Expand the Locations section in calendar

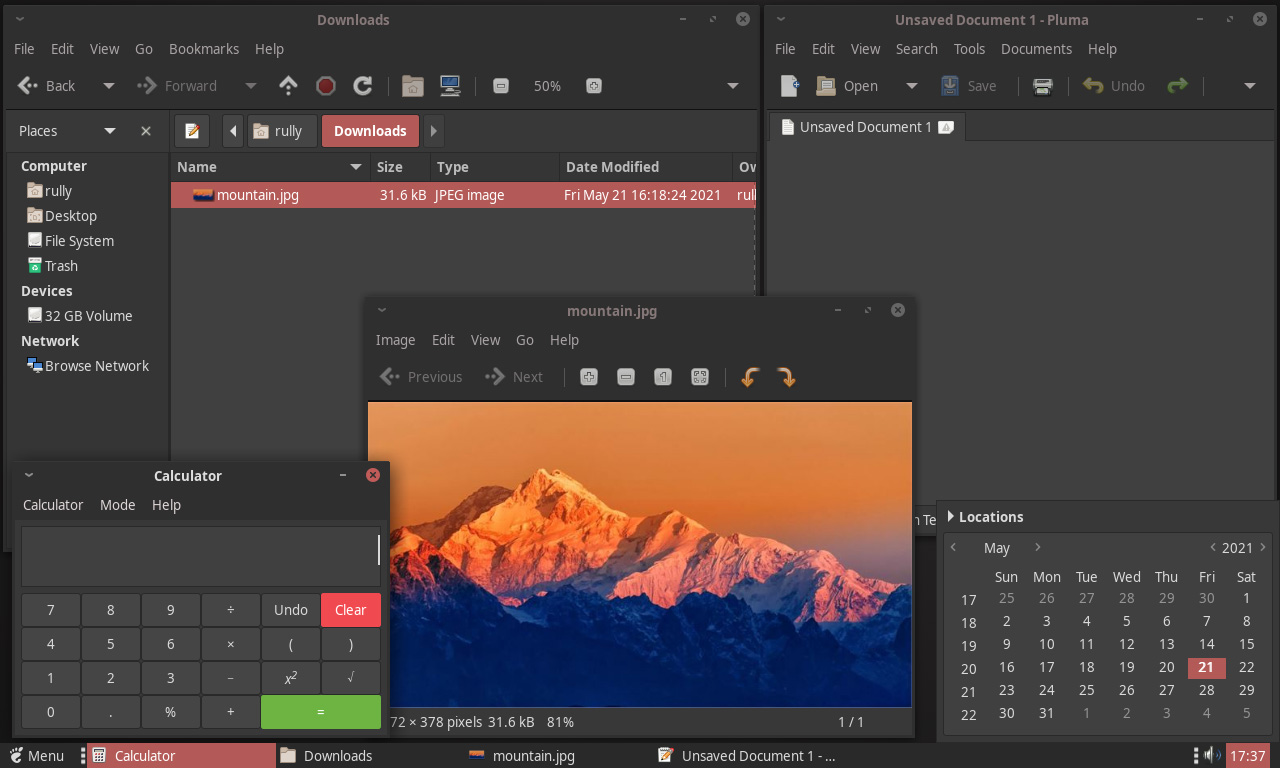[951, 517]
